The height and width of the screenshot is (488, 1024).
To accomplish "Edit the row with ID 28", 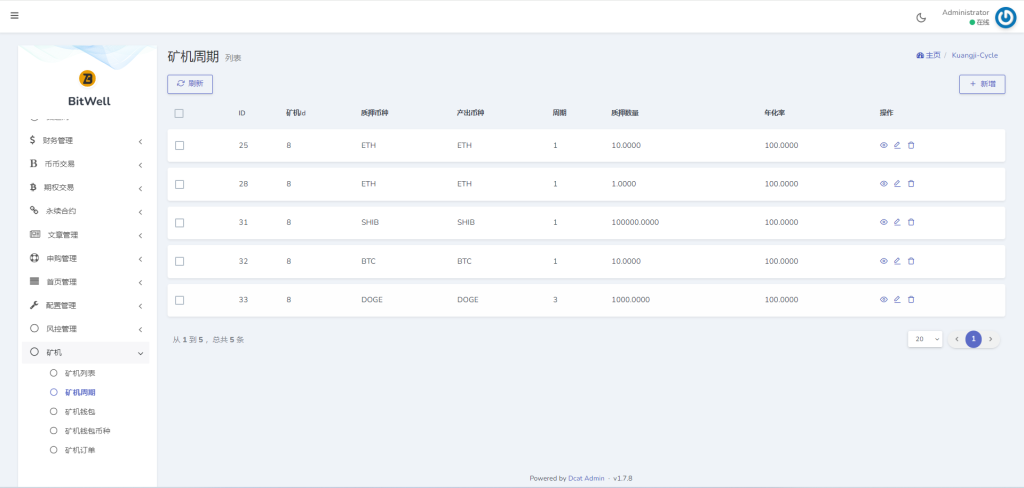I will (897, 184).
